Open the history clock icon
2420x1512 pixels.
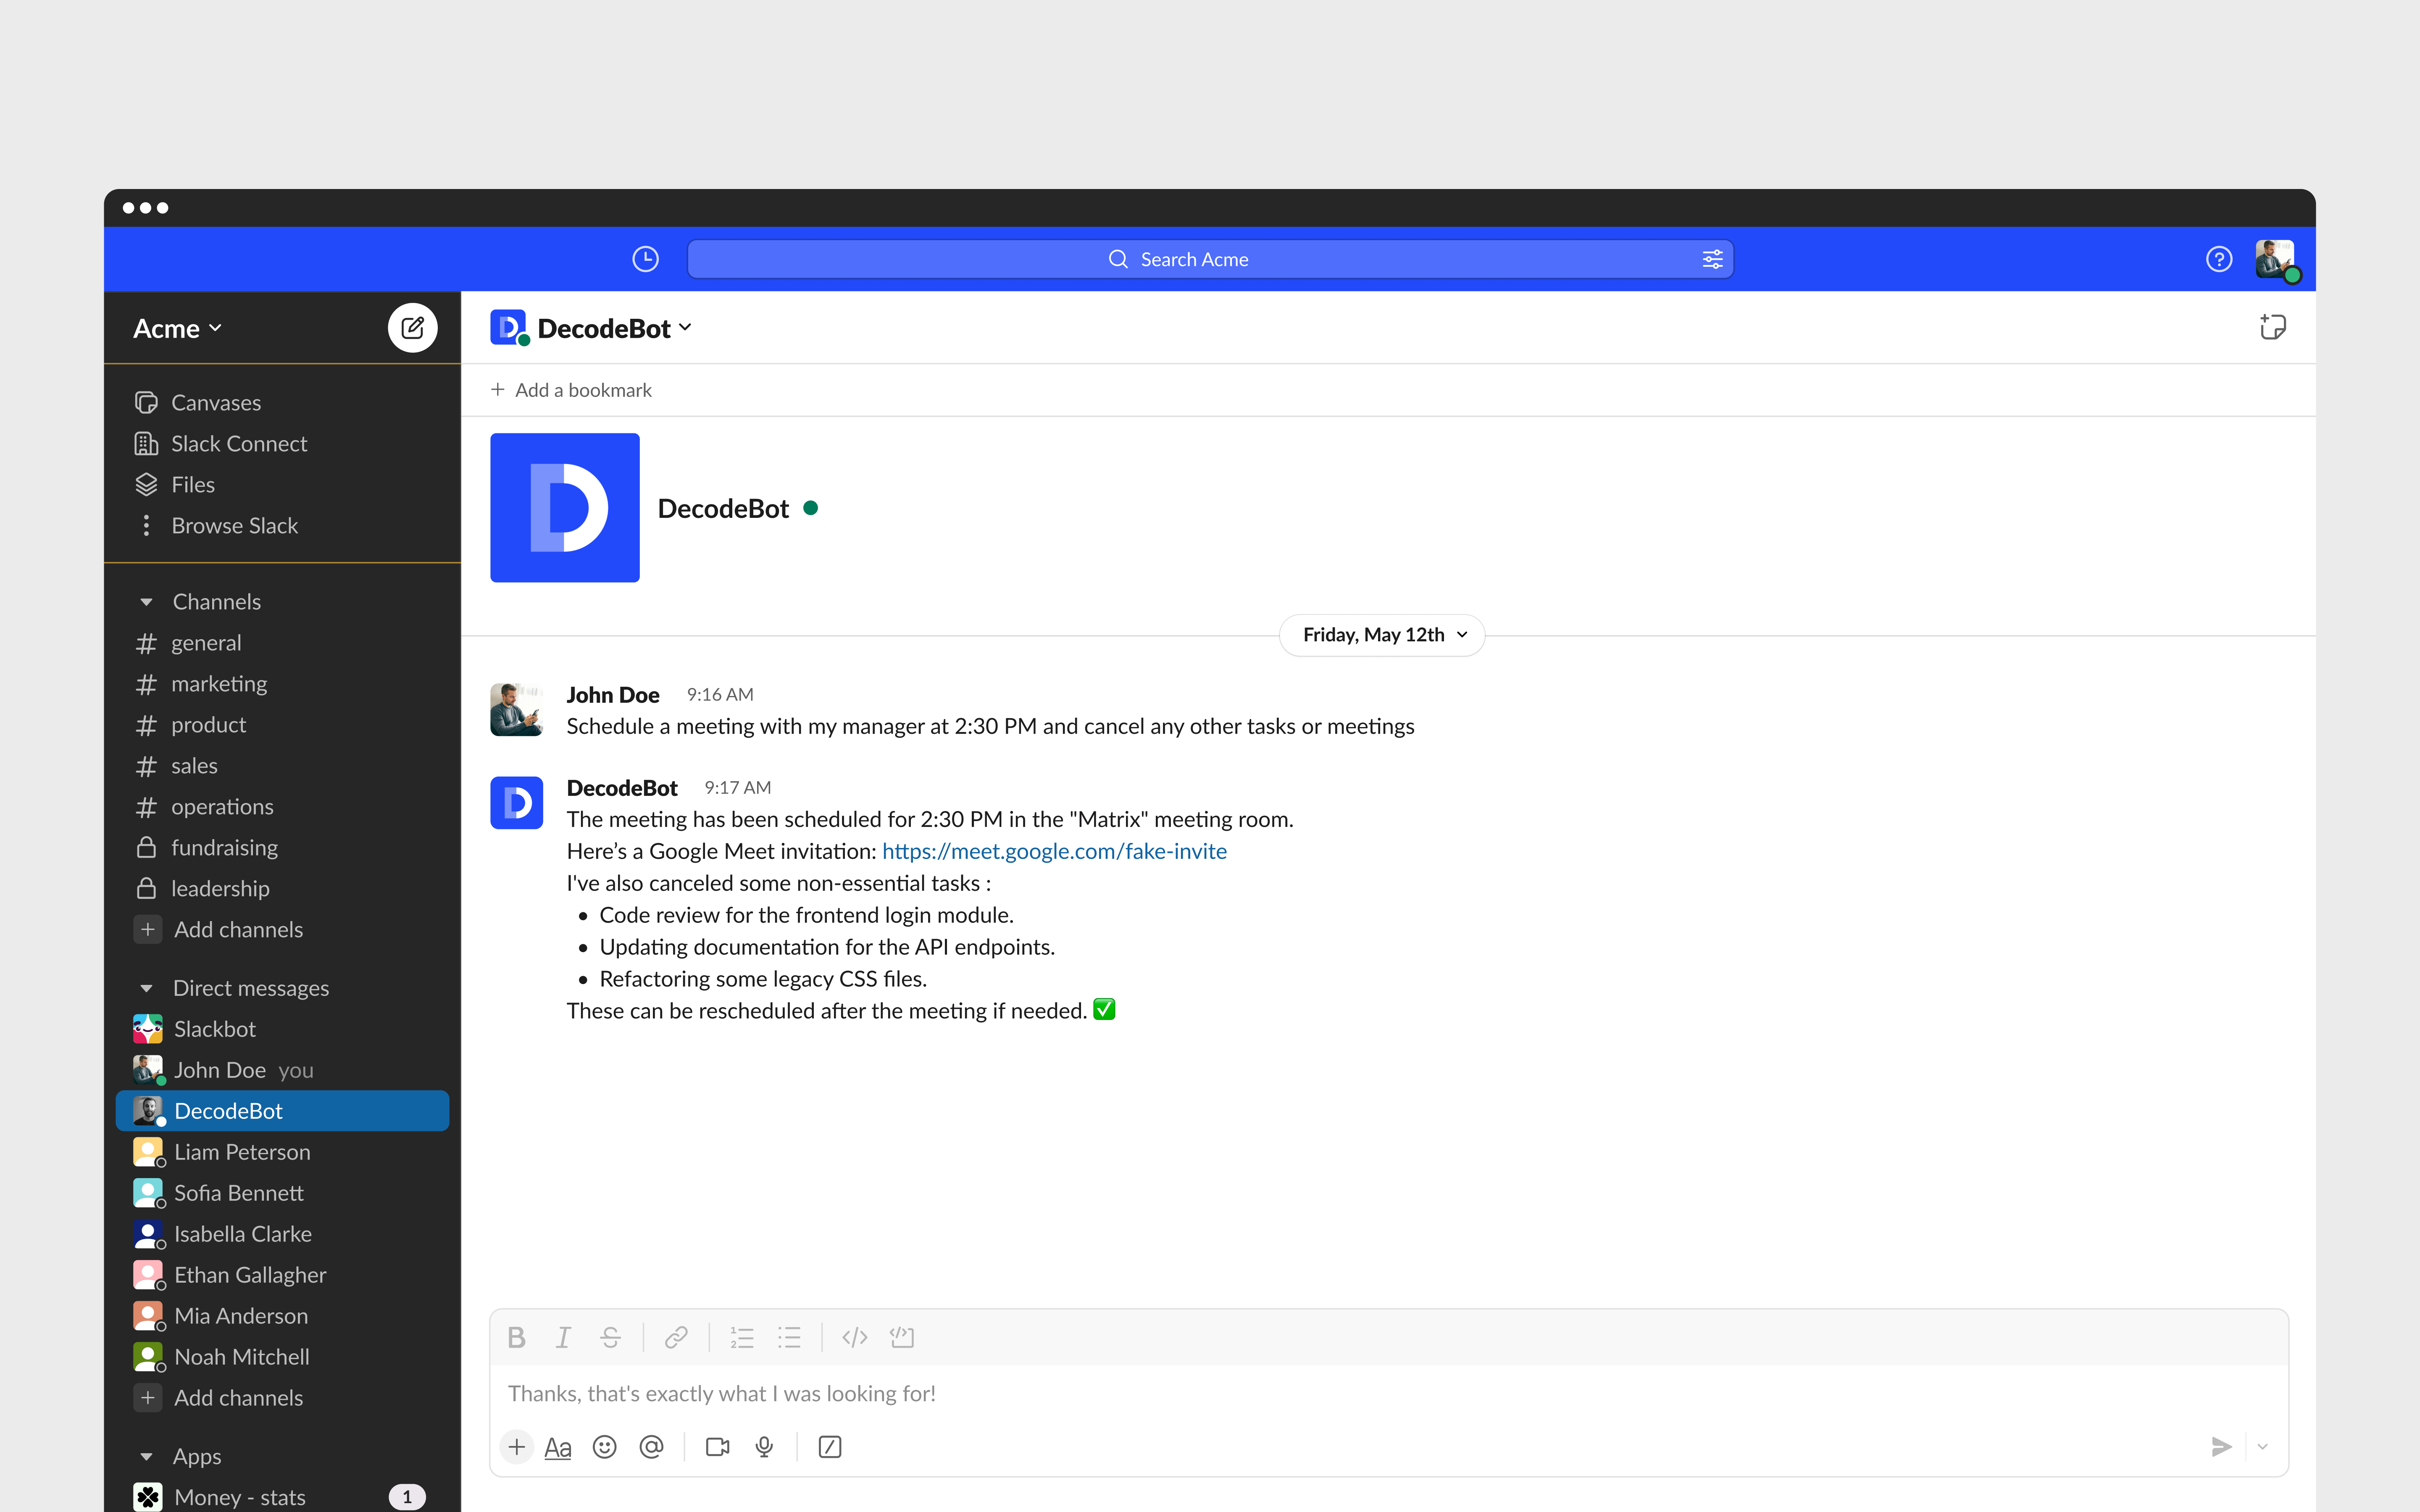coord(645,259)
